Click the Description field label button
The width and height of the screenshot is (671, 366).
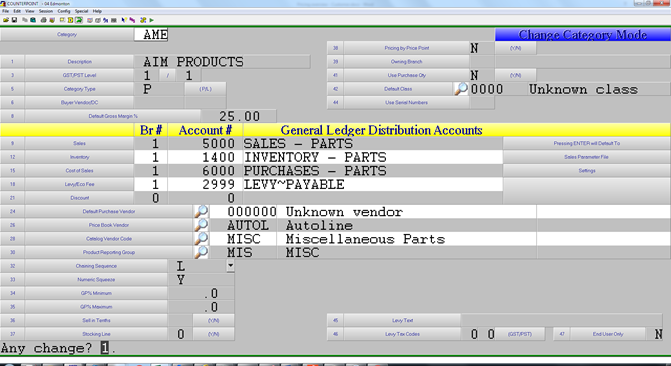point(79,62)
